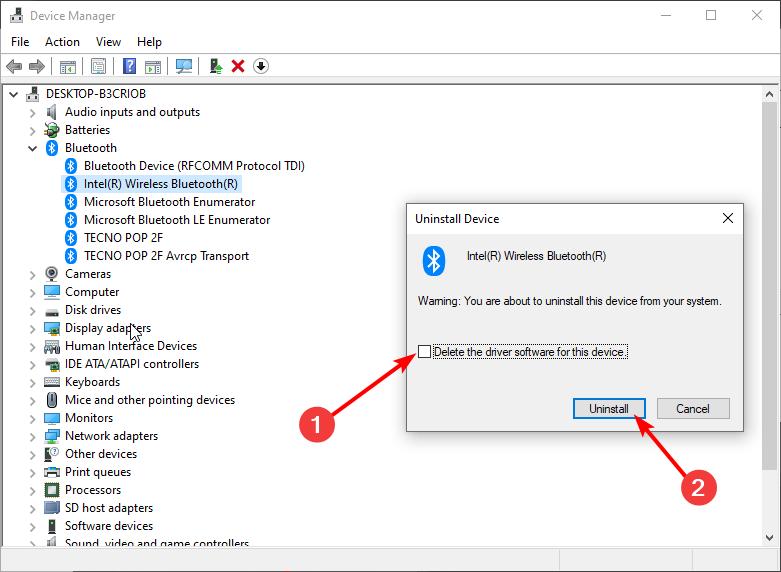Click the scrollbar up arrow
This screenshot has width=781, height=572.
click(x=769, y=94)
